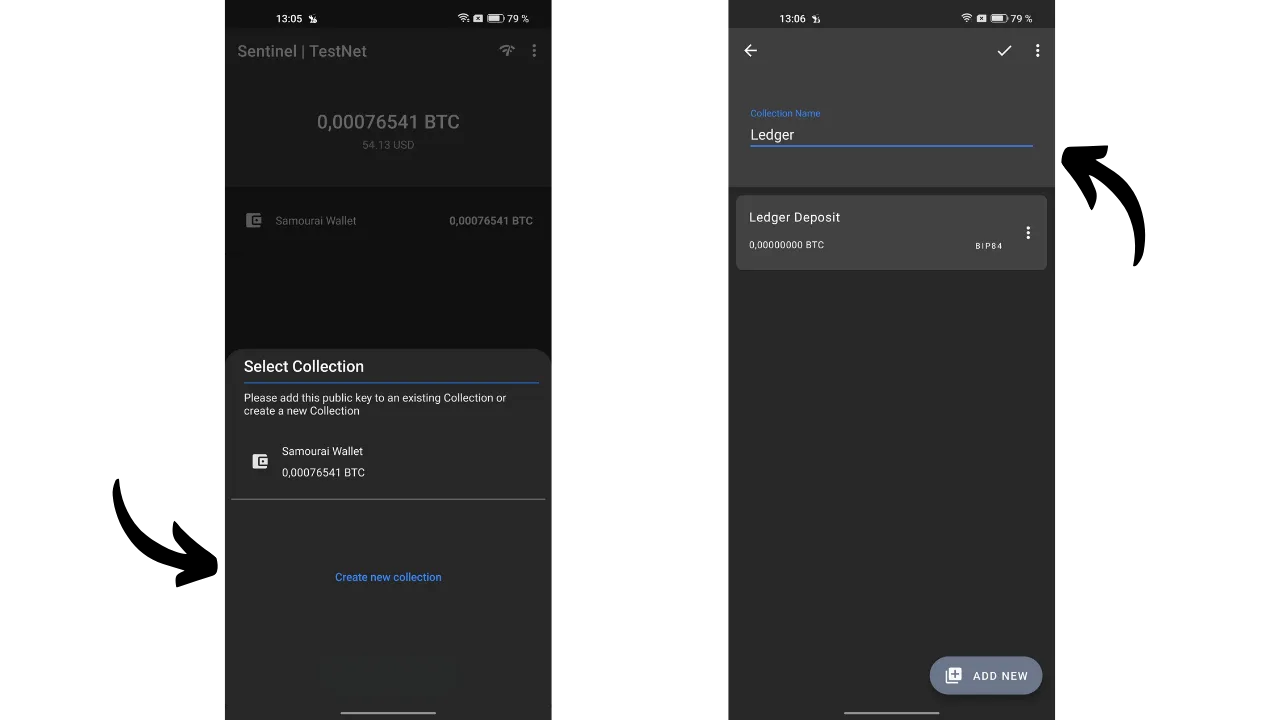Open the Ledger Deposit public key card
The image size is (1280, 720).
coord(860,232)
